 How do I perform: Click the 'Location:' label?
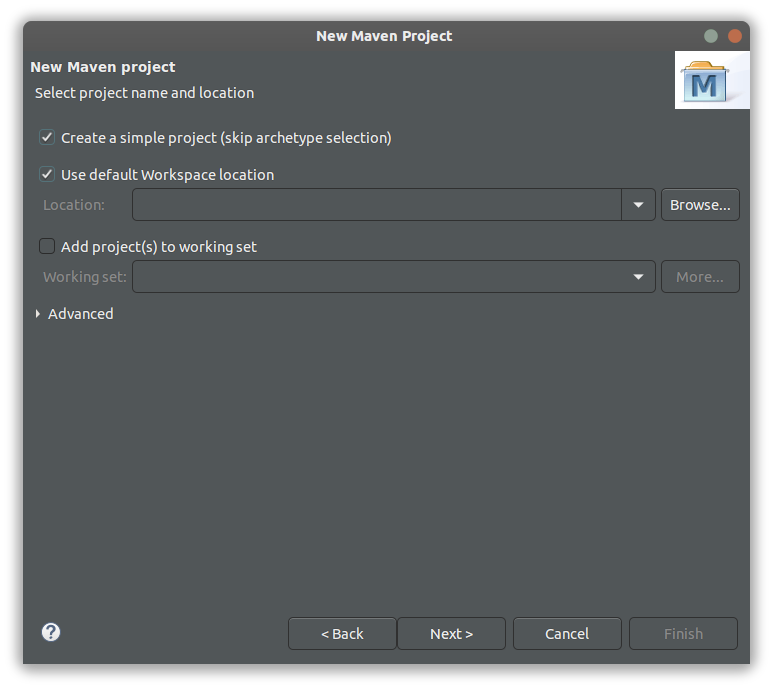(x=74, y=205)
